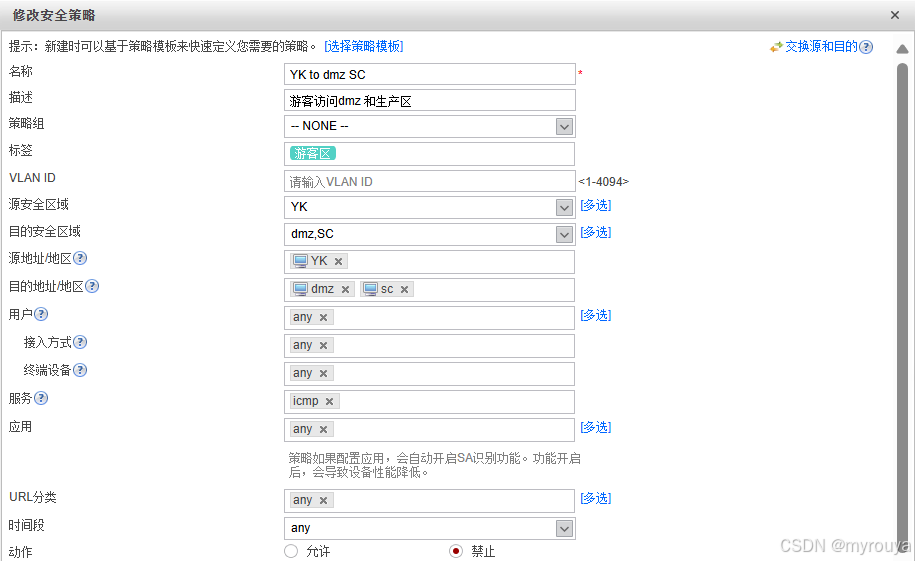Select the 禁止 action radio button
This screenshot has width=915, height=561.
456,551
